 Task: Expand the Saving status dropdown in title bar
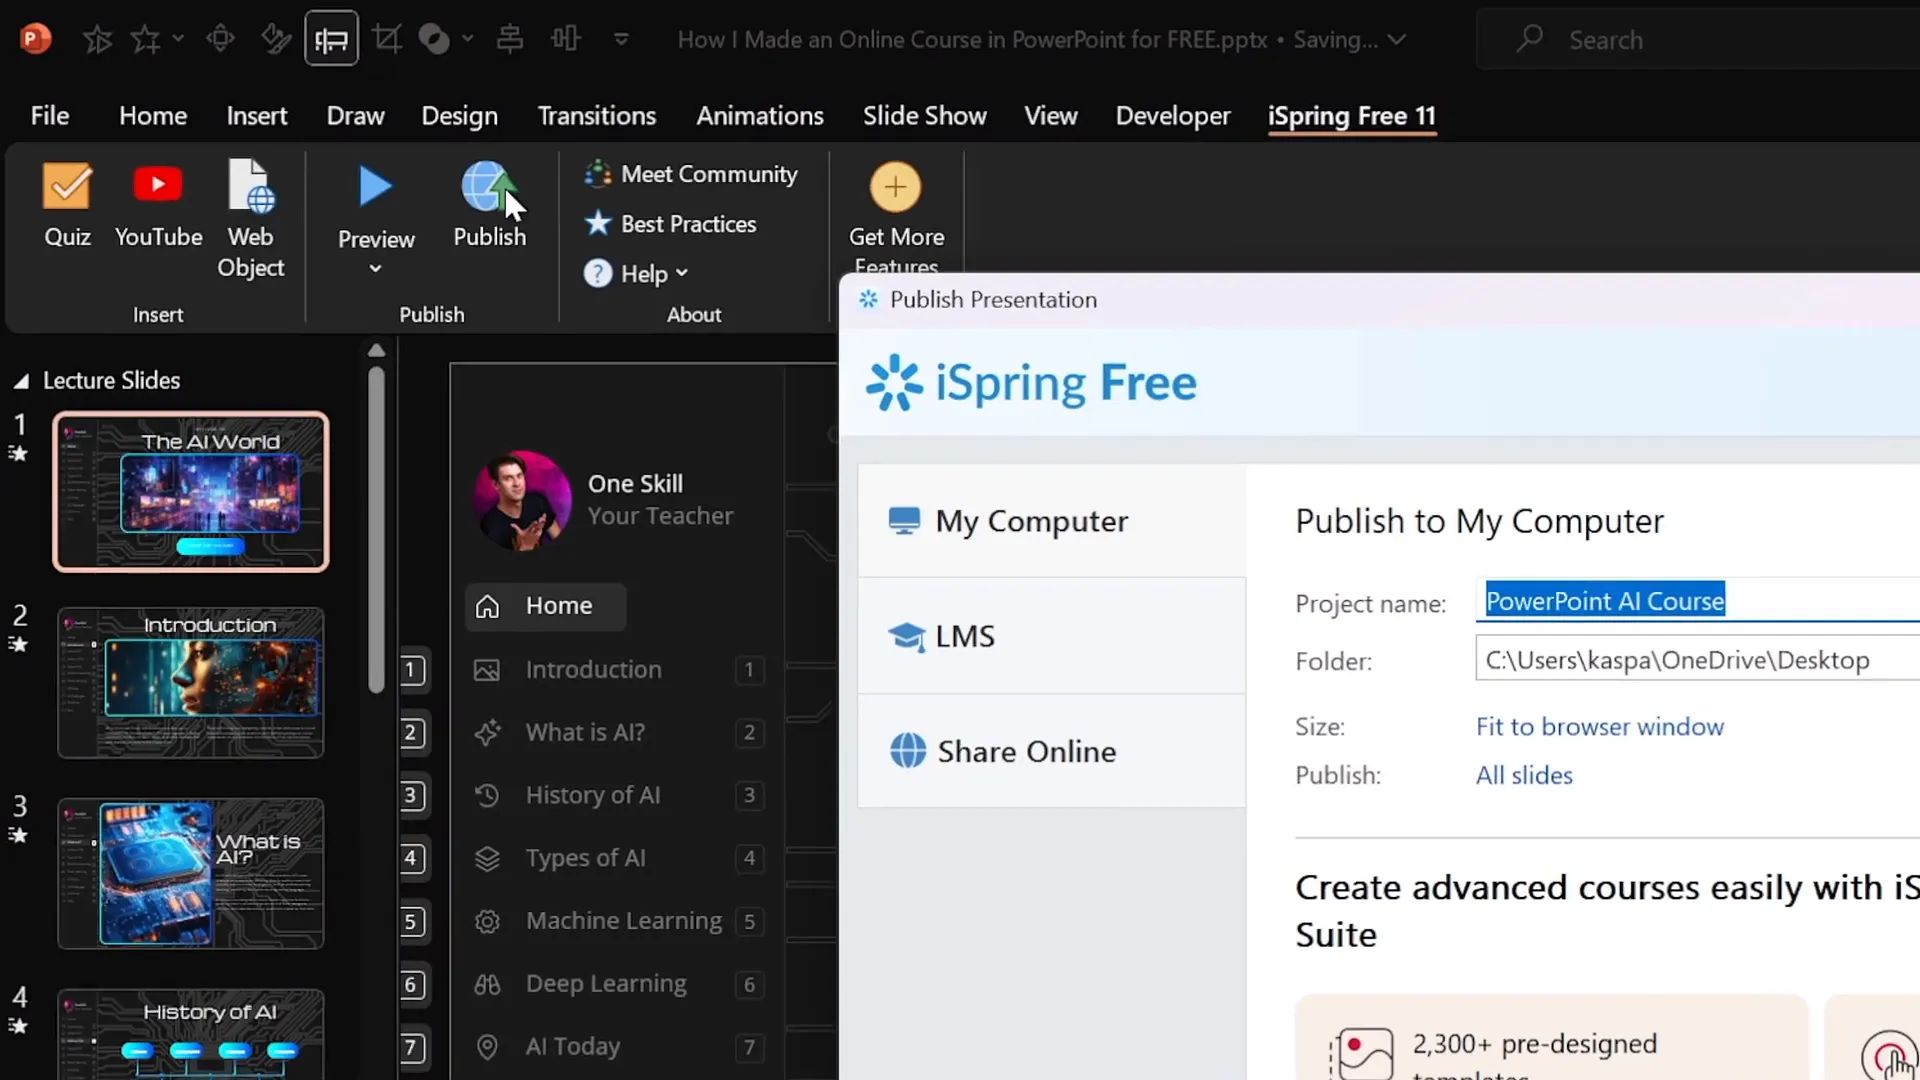point(1397,41)
